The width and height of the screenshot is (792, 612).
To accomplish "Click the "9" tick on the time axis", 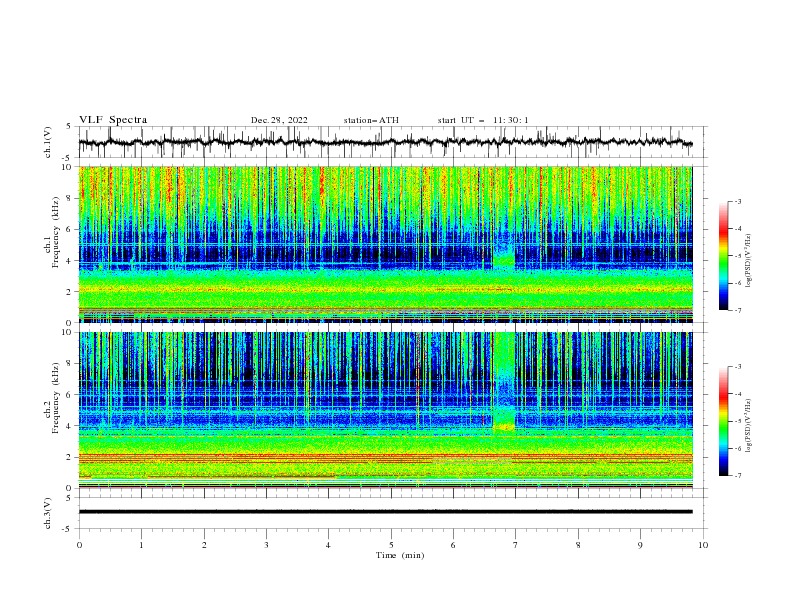I will 640,546.
